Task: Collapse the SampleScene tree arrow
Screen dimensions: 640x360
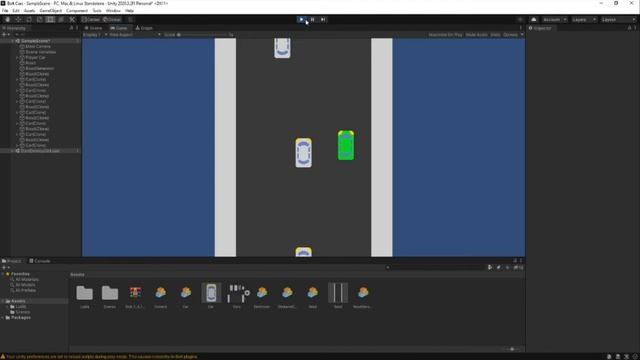Action: [x=13, y=41]
